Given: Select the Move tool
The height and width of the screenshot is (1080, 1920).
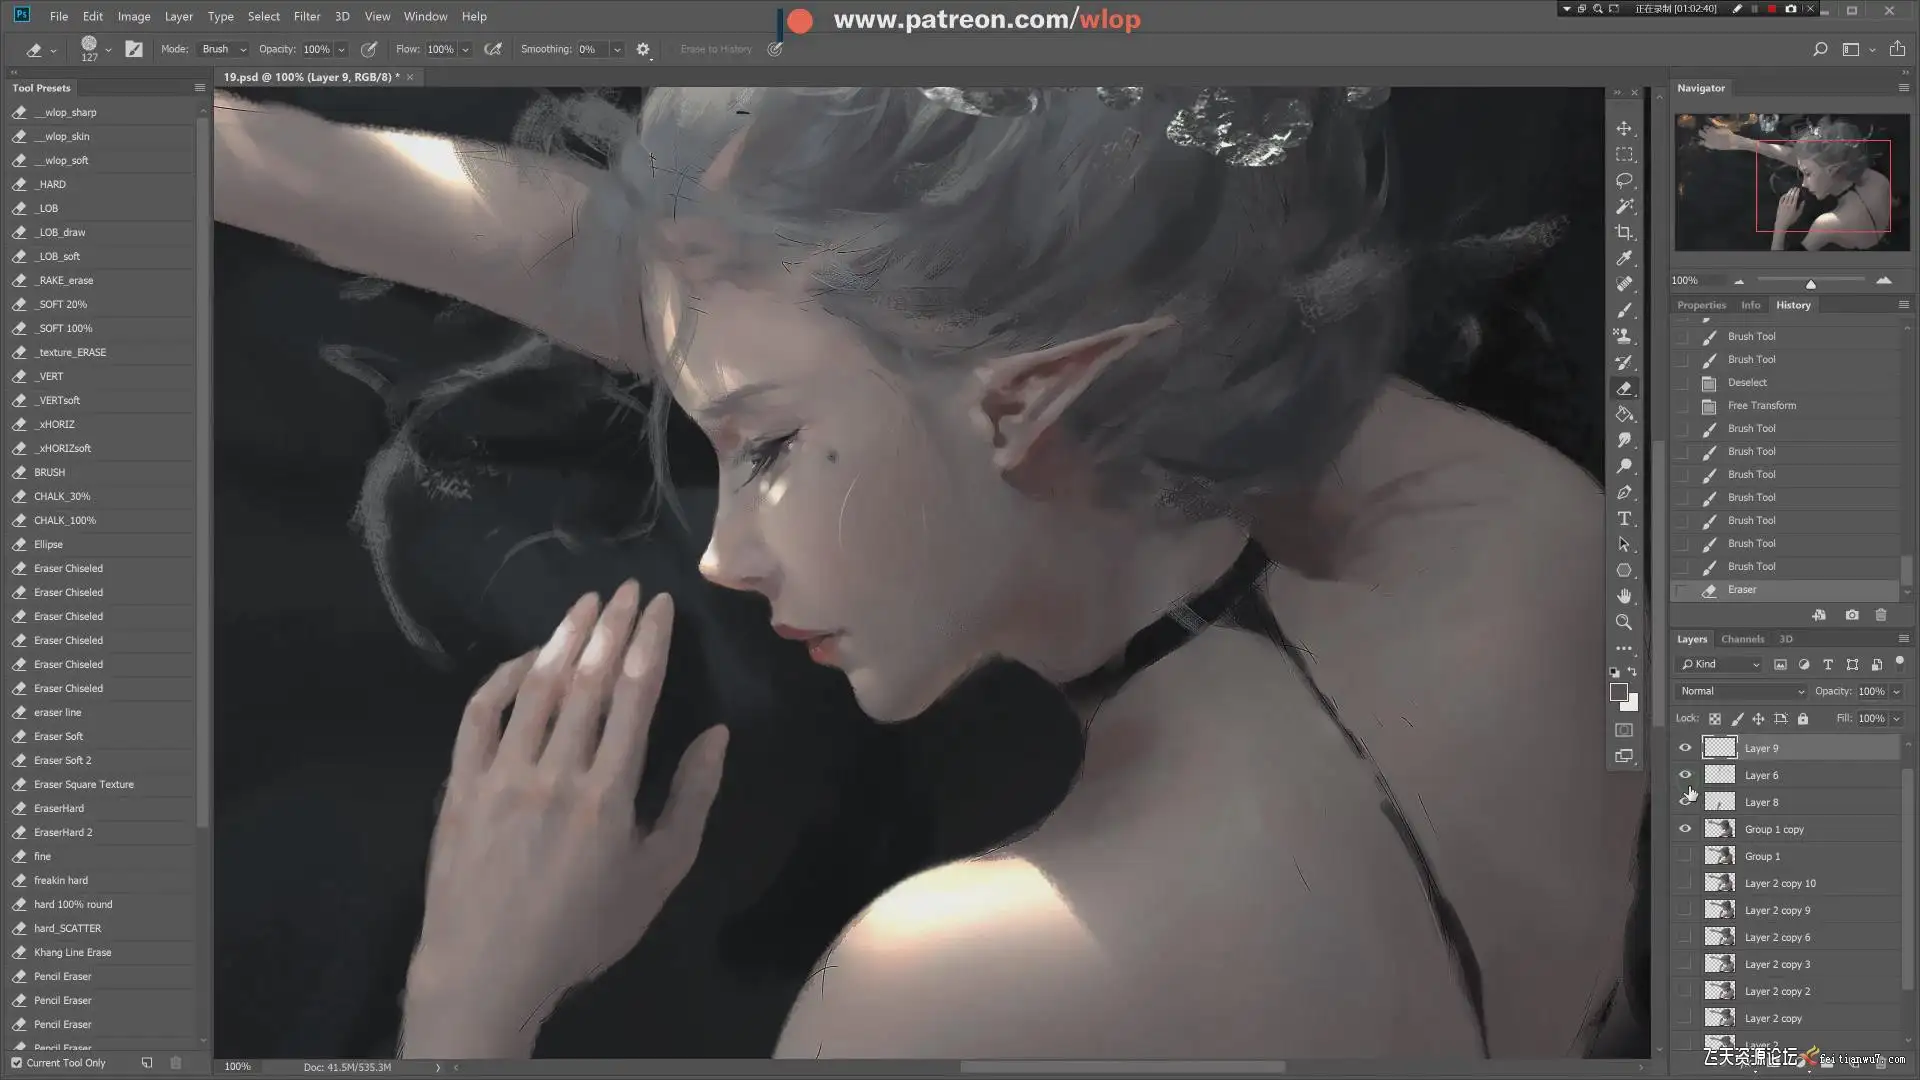Looking at the screenshot, I should pos(1624,128).
